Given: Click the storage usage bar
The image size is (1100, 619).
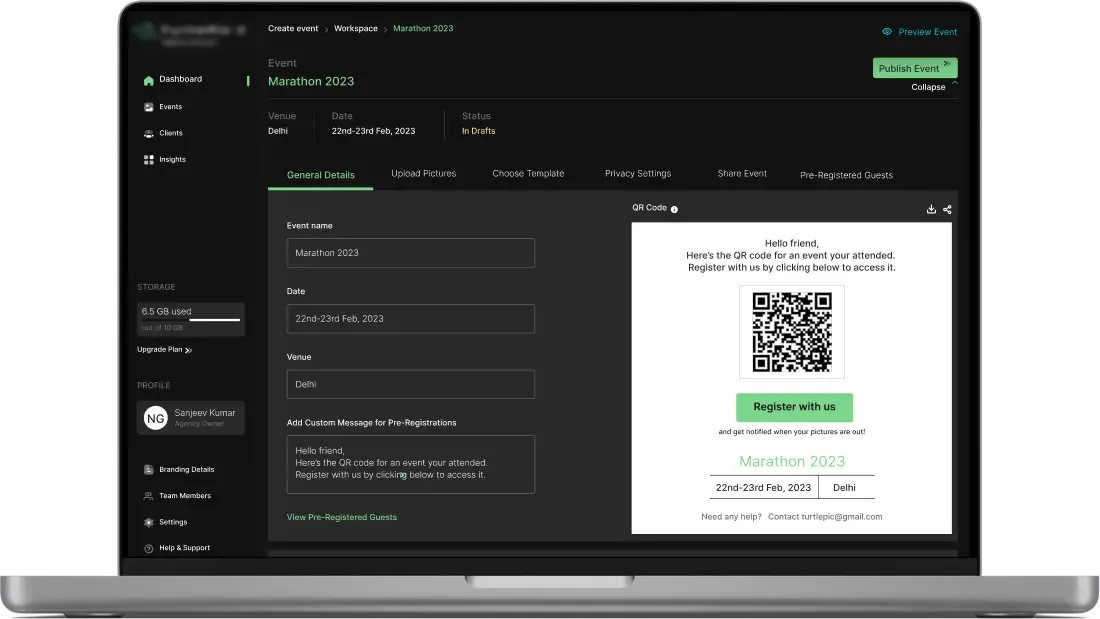Looking at the screenshot, I should 215,320.
